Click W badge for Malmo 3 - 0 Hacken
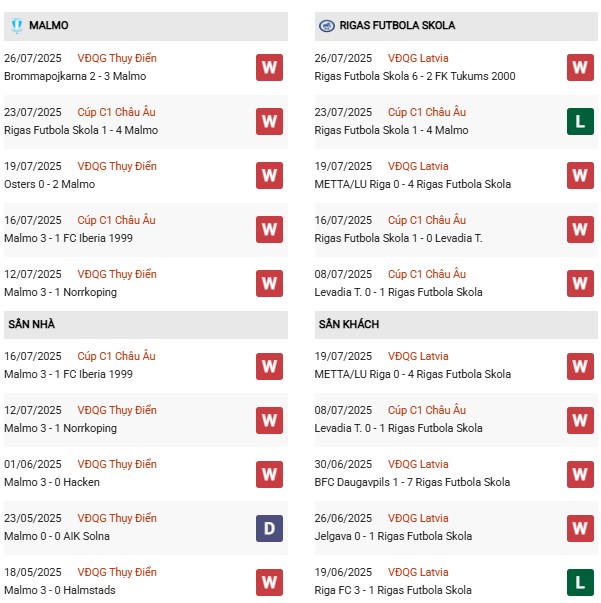 click(x=268, y=474)
